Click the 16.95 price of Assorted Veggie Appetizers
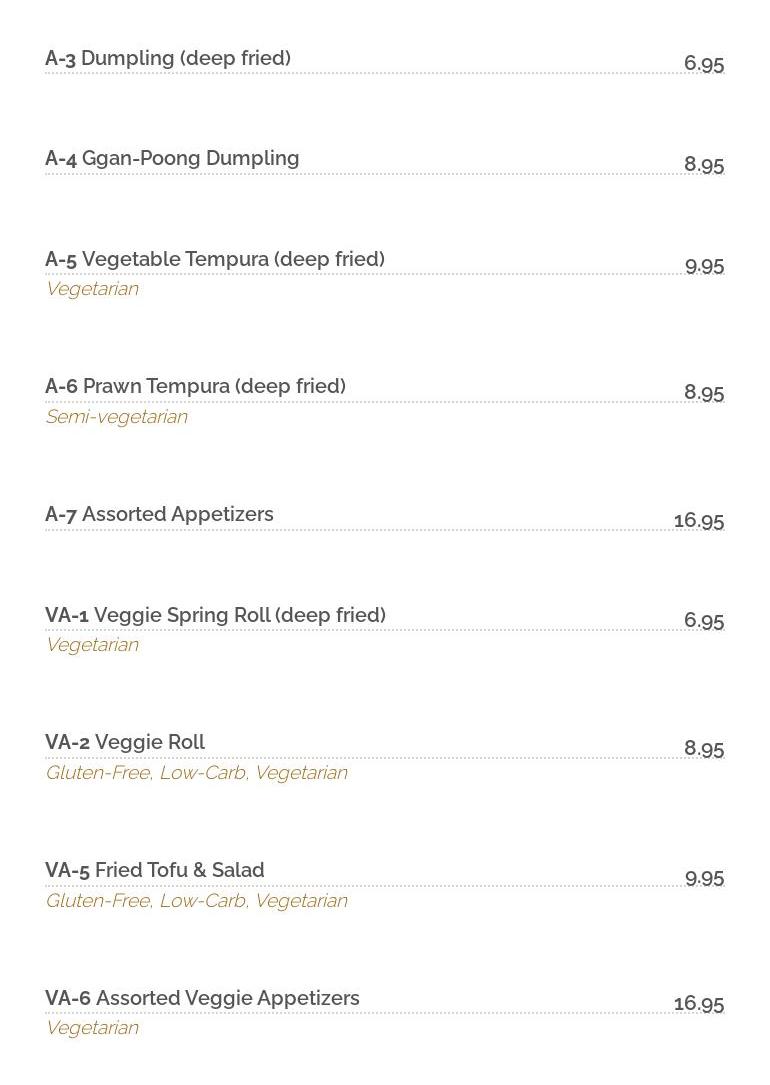The image size is (770, 1085). click(x=699, y=1004)
